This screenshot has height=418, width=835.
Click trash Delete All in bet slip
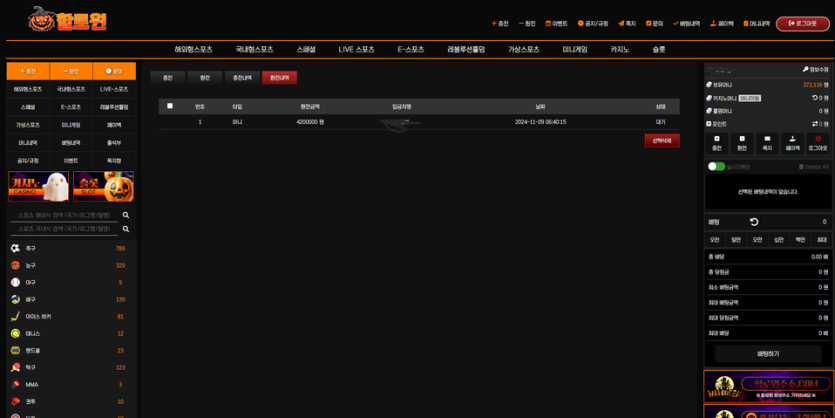pos(814,167)
